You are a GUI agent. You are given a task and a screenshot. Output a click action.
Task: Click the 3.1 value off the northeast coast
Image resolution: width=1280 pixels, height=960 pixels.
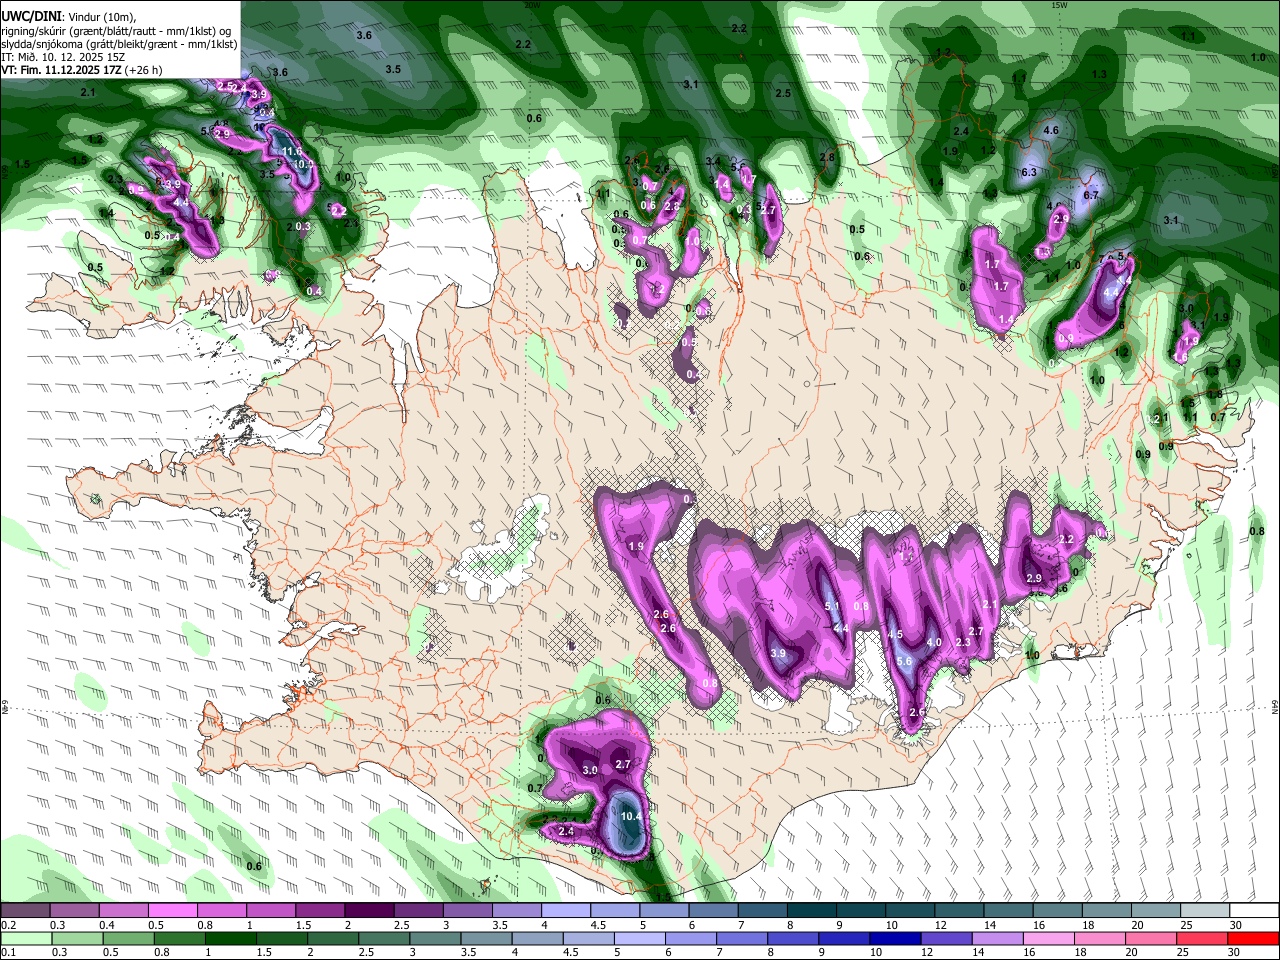click(x=1172, y=220)
